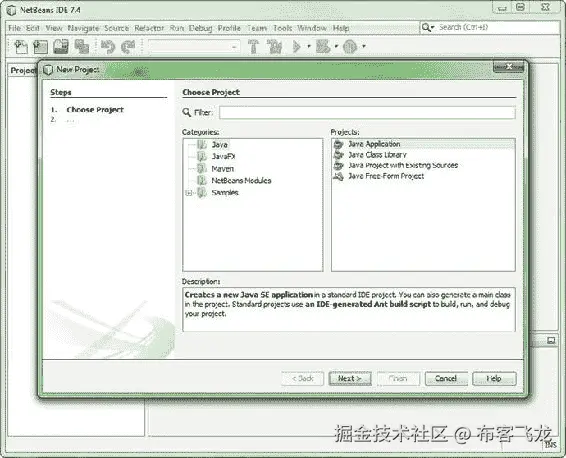Click the Filter text field
The image size is (566, 458).
(367, 113)
